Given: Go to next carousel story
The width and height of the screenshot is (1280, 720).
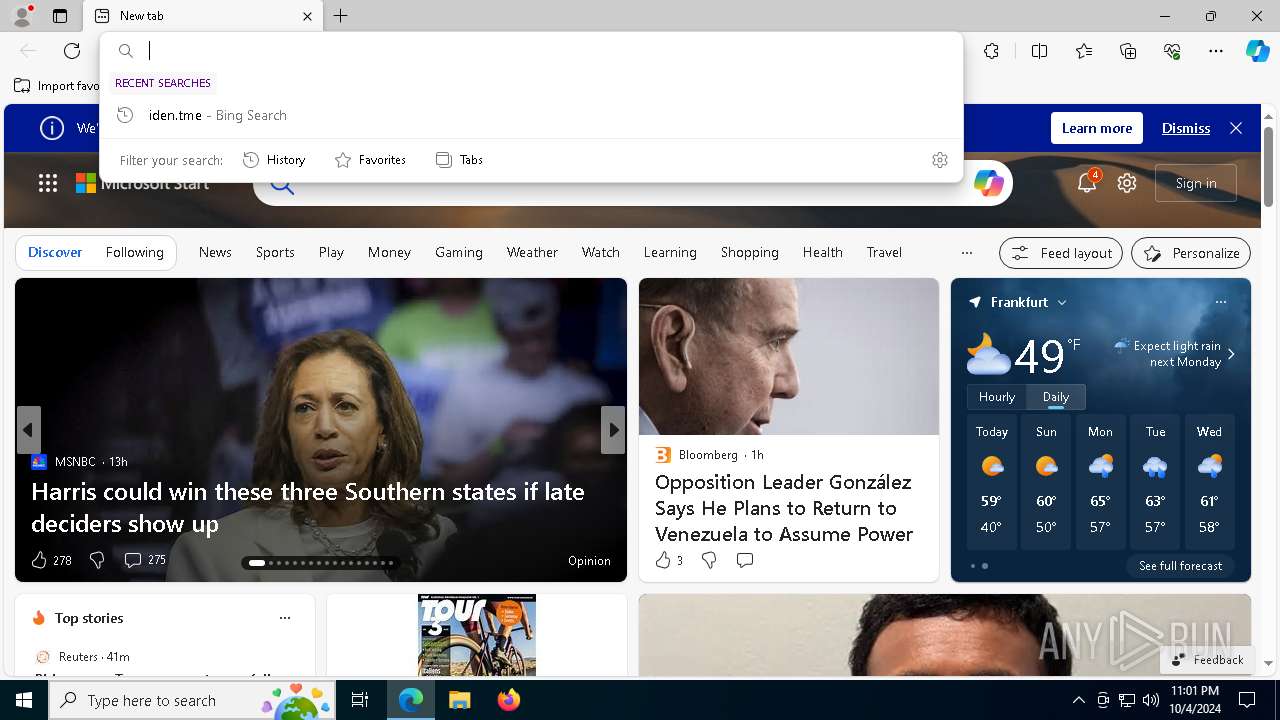Looking at the screenshot, I should coord(613,430).
